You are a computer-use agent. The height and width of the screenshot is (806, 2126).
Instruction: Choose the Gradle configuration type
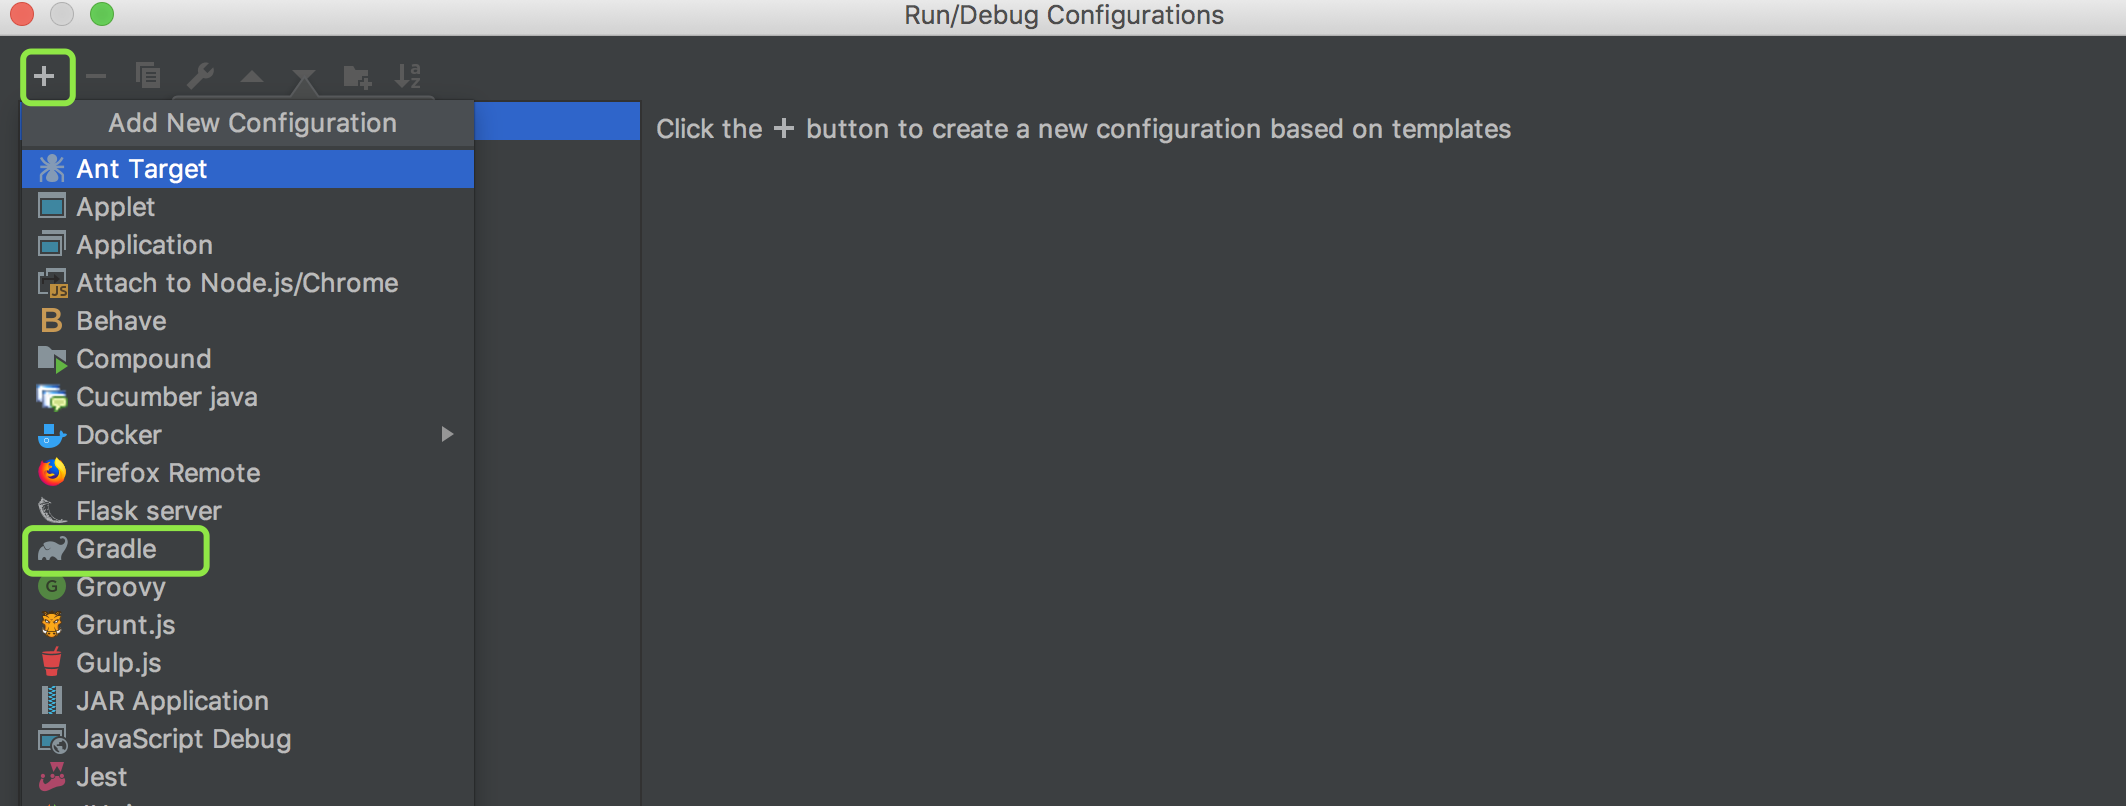116,549
